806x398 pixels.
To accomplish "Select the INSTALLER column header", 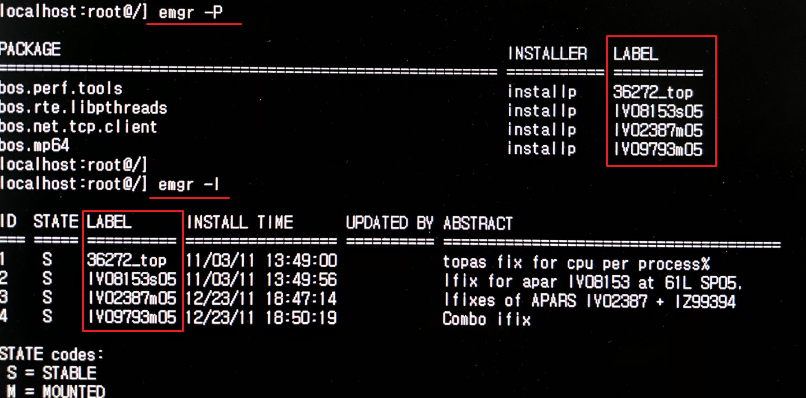I will click(547, 53).
